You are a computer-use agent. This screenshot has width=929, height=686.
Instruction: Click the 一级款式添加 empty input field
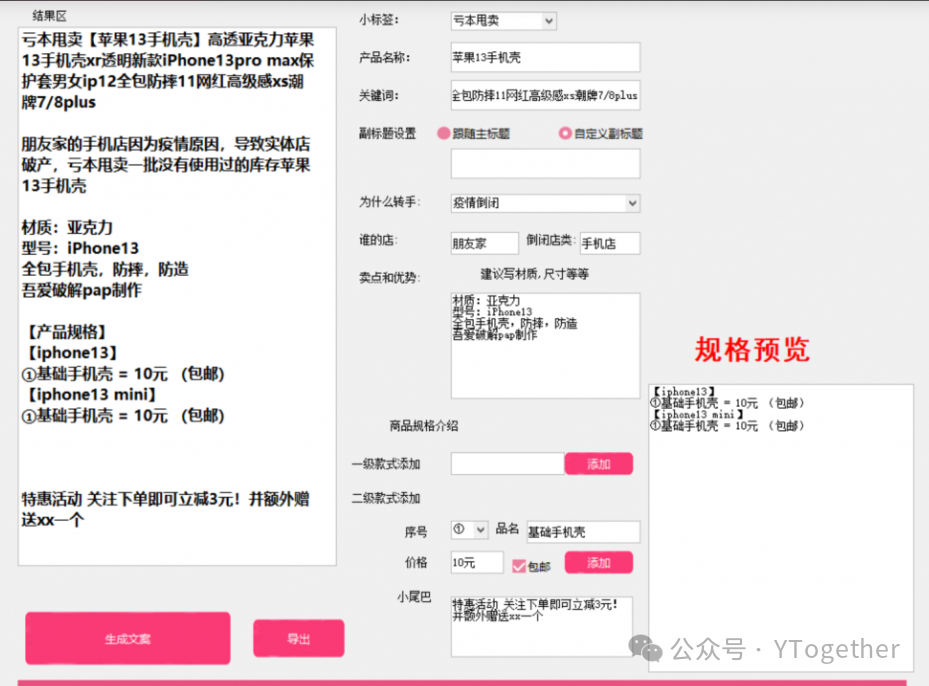point(507,464)
